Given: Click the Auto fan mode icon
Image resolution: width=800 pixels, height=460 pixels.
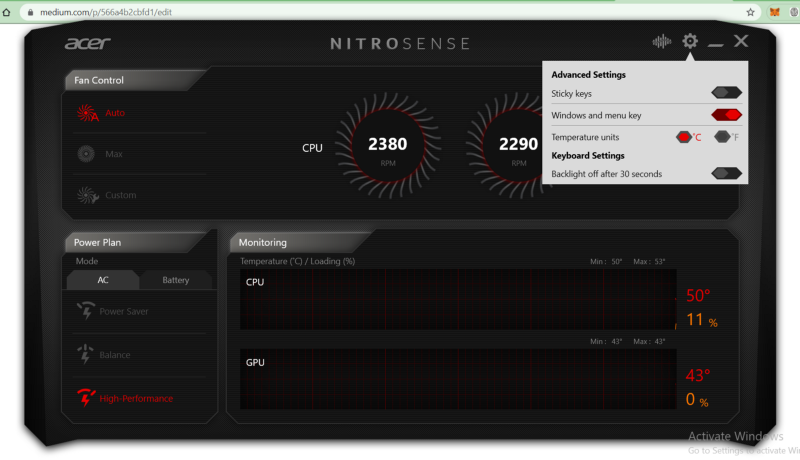Looking at the screenshot, I should coord(87,113).
